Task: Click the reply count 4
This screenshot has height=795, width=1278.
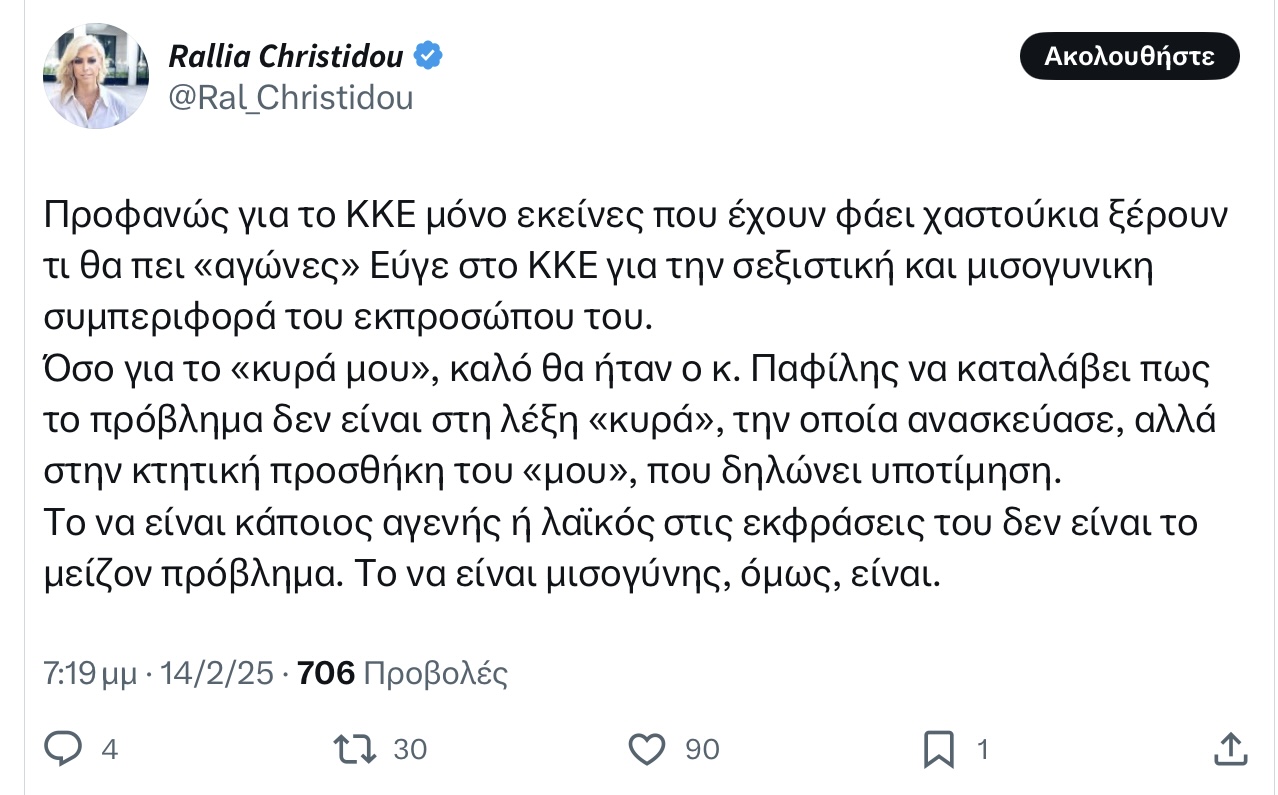Action: [110, 749]
